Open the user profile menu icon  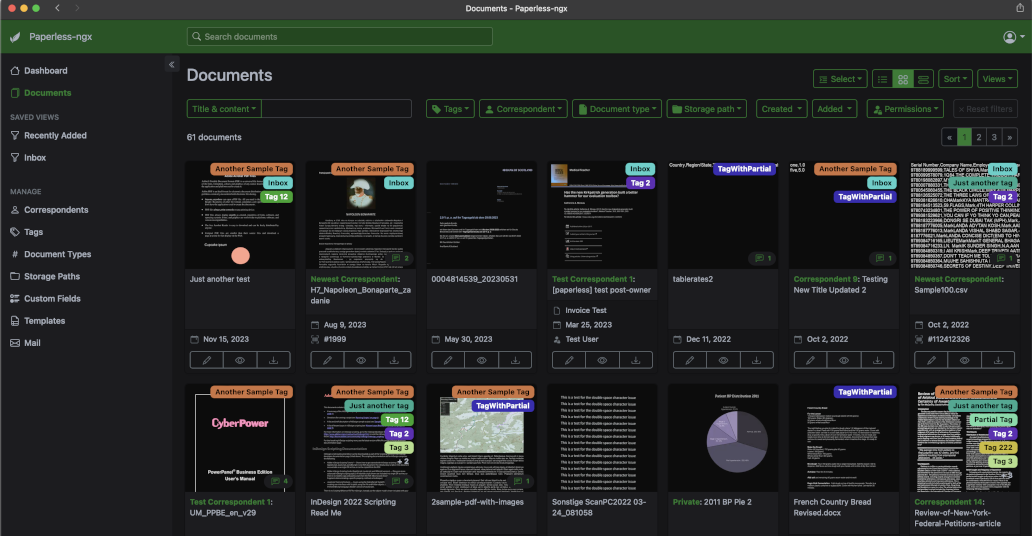click(1009, 37)
